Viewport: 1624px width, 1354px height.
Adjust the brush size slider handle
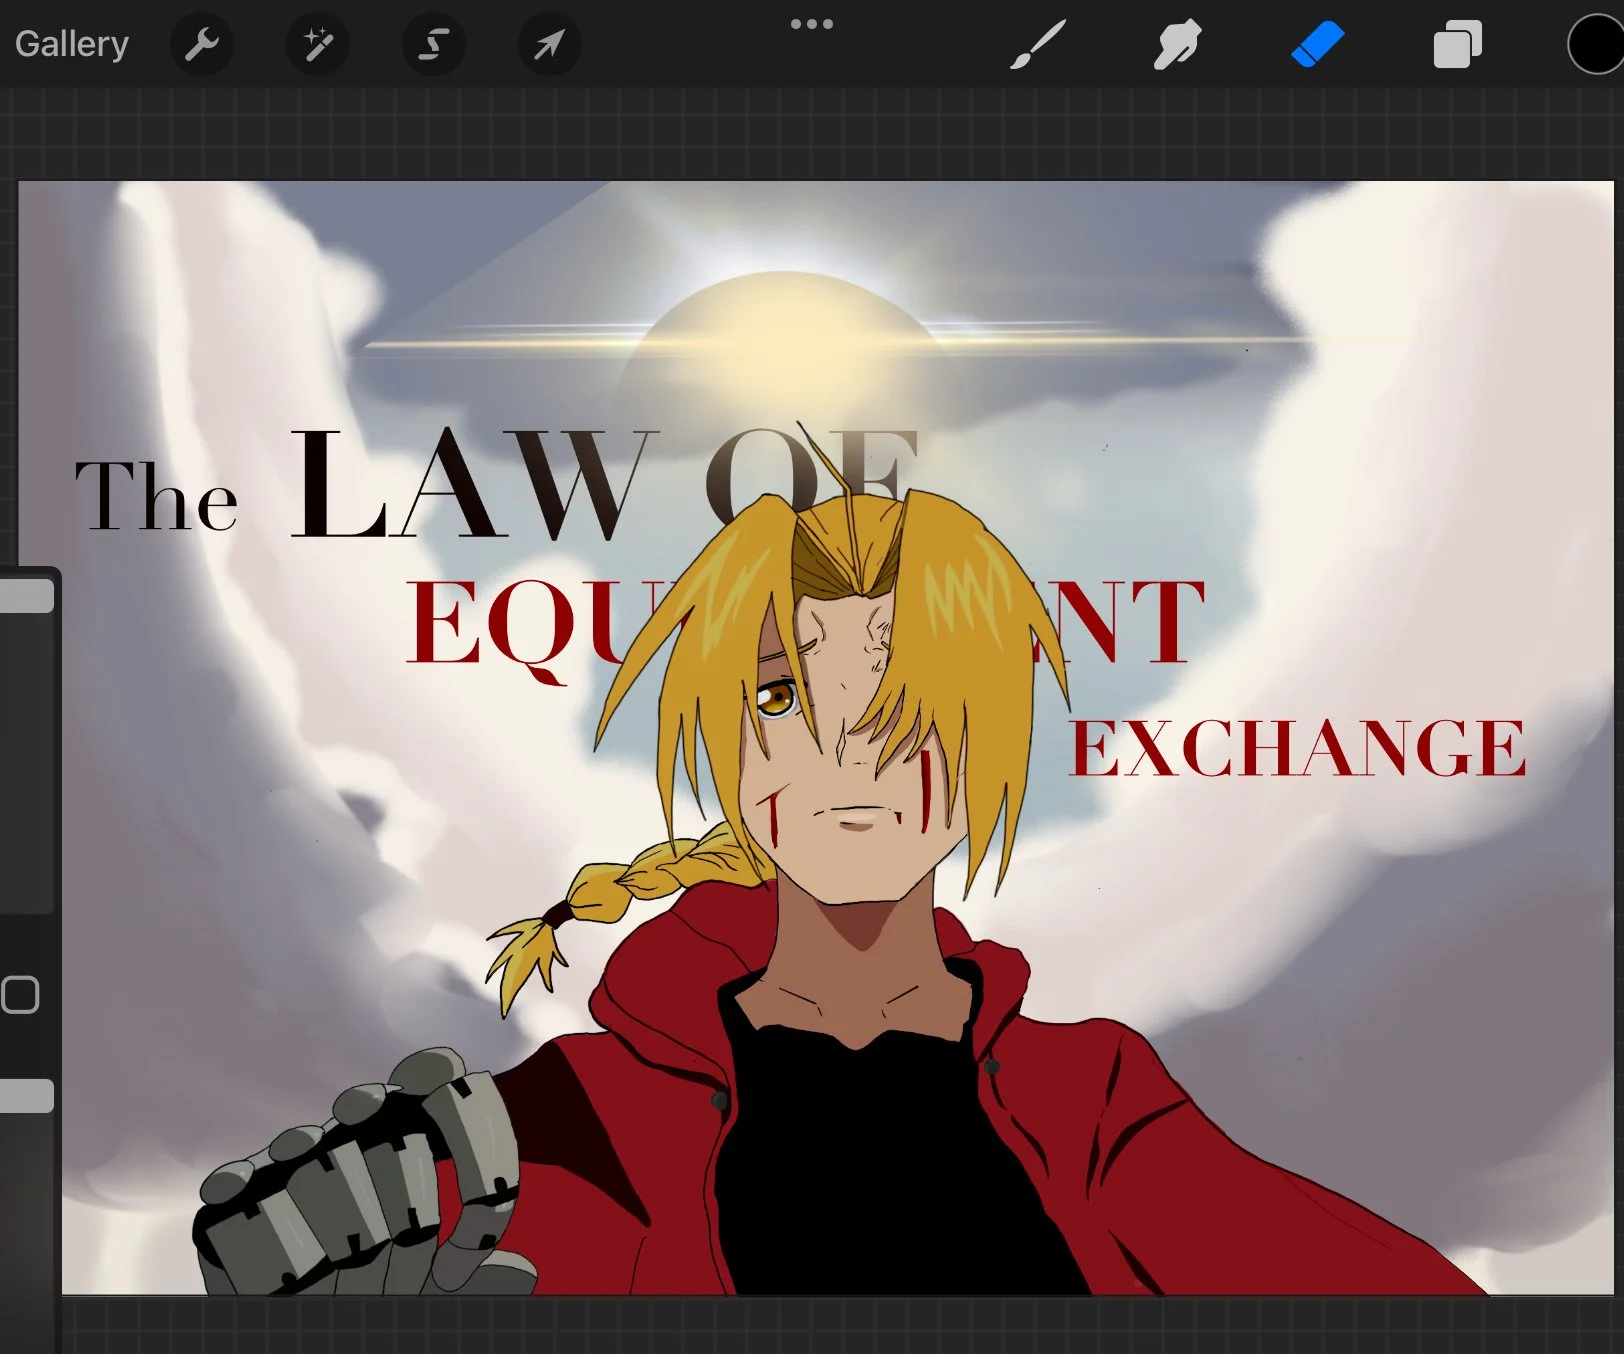click(x=26, y=597)
